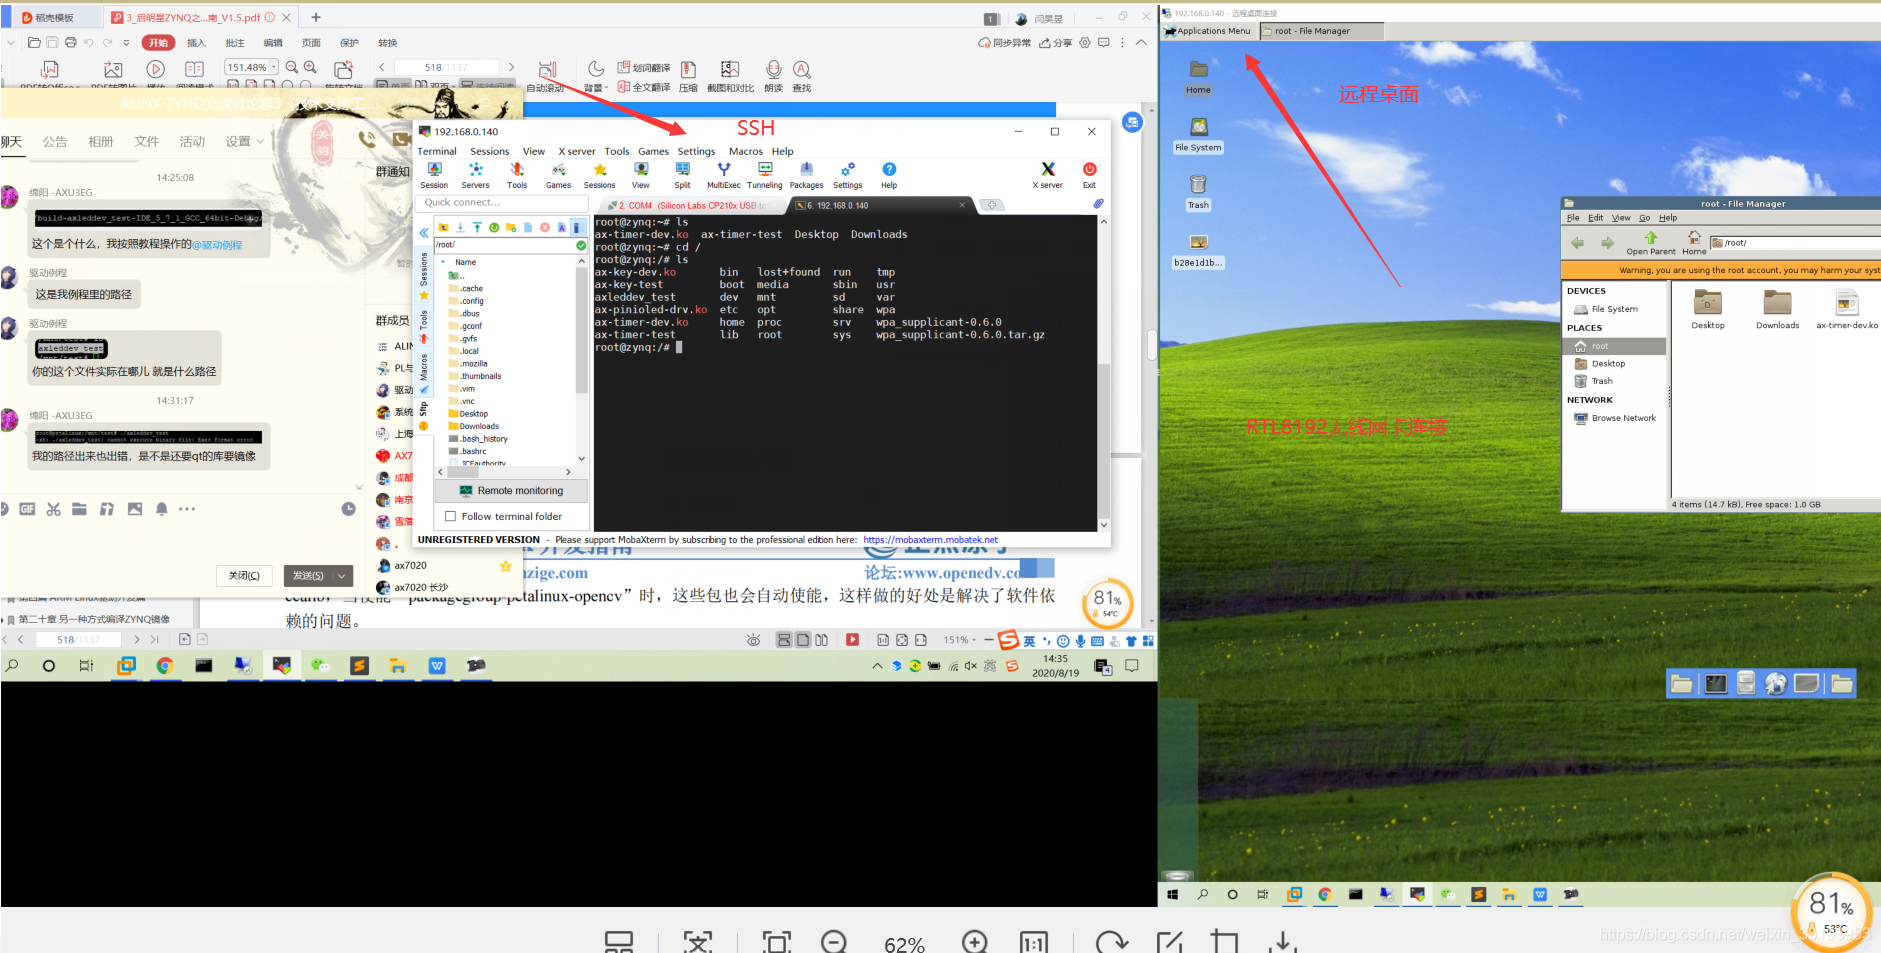Click root - File Manager taskbar button
The image size is (1881, 953).
point(1321,31)
